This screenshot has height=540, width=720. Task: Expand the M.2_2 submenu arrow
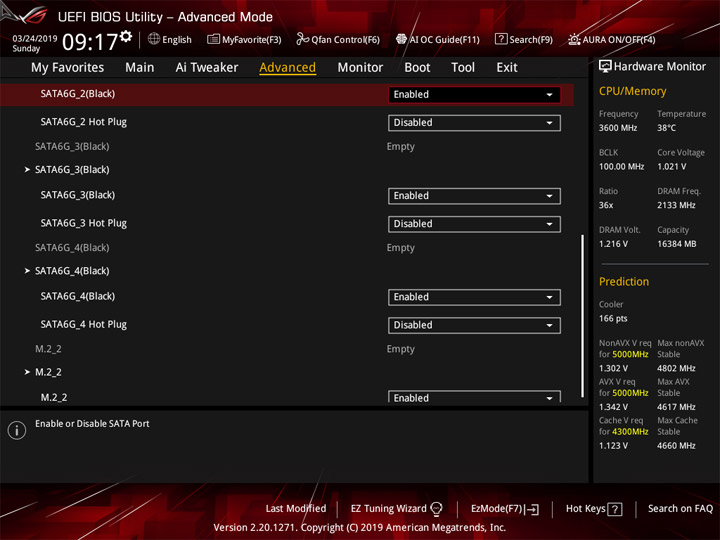click(x=27, y=372)
